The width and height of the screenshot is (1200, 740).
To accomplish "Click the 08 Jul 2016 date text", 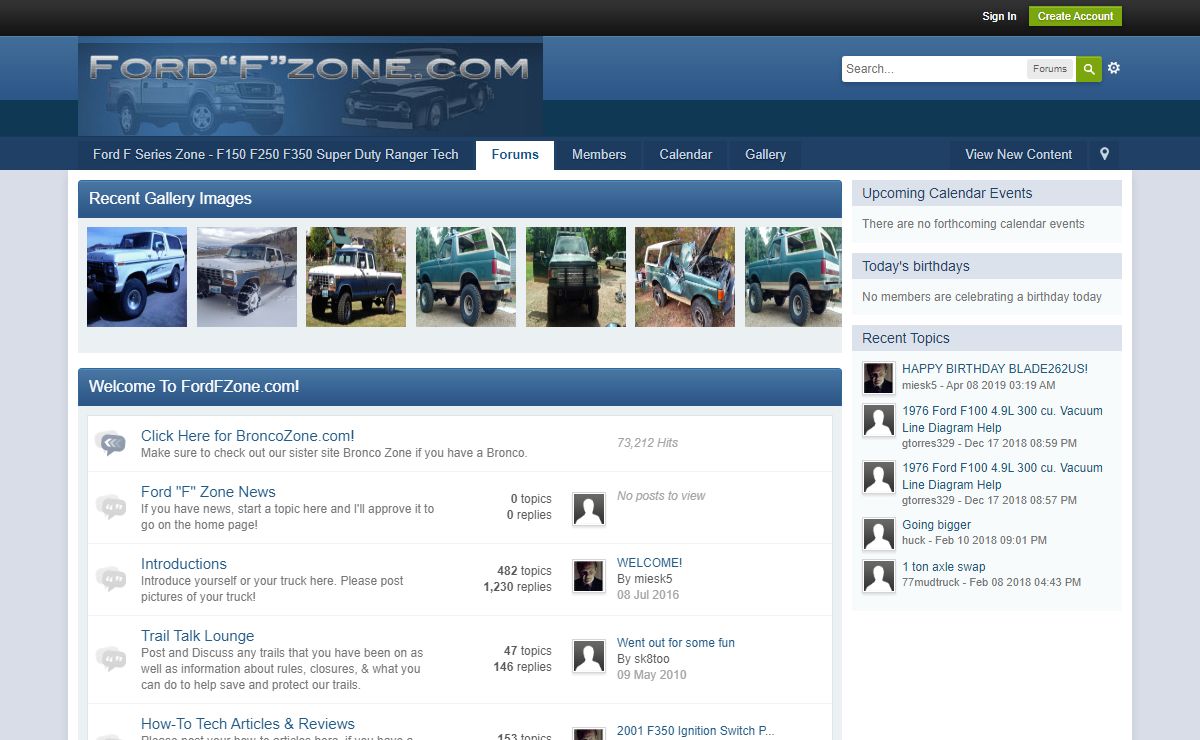I will 648,595.
